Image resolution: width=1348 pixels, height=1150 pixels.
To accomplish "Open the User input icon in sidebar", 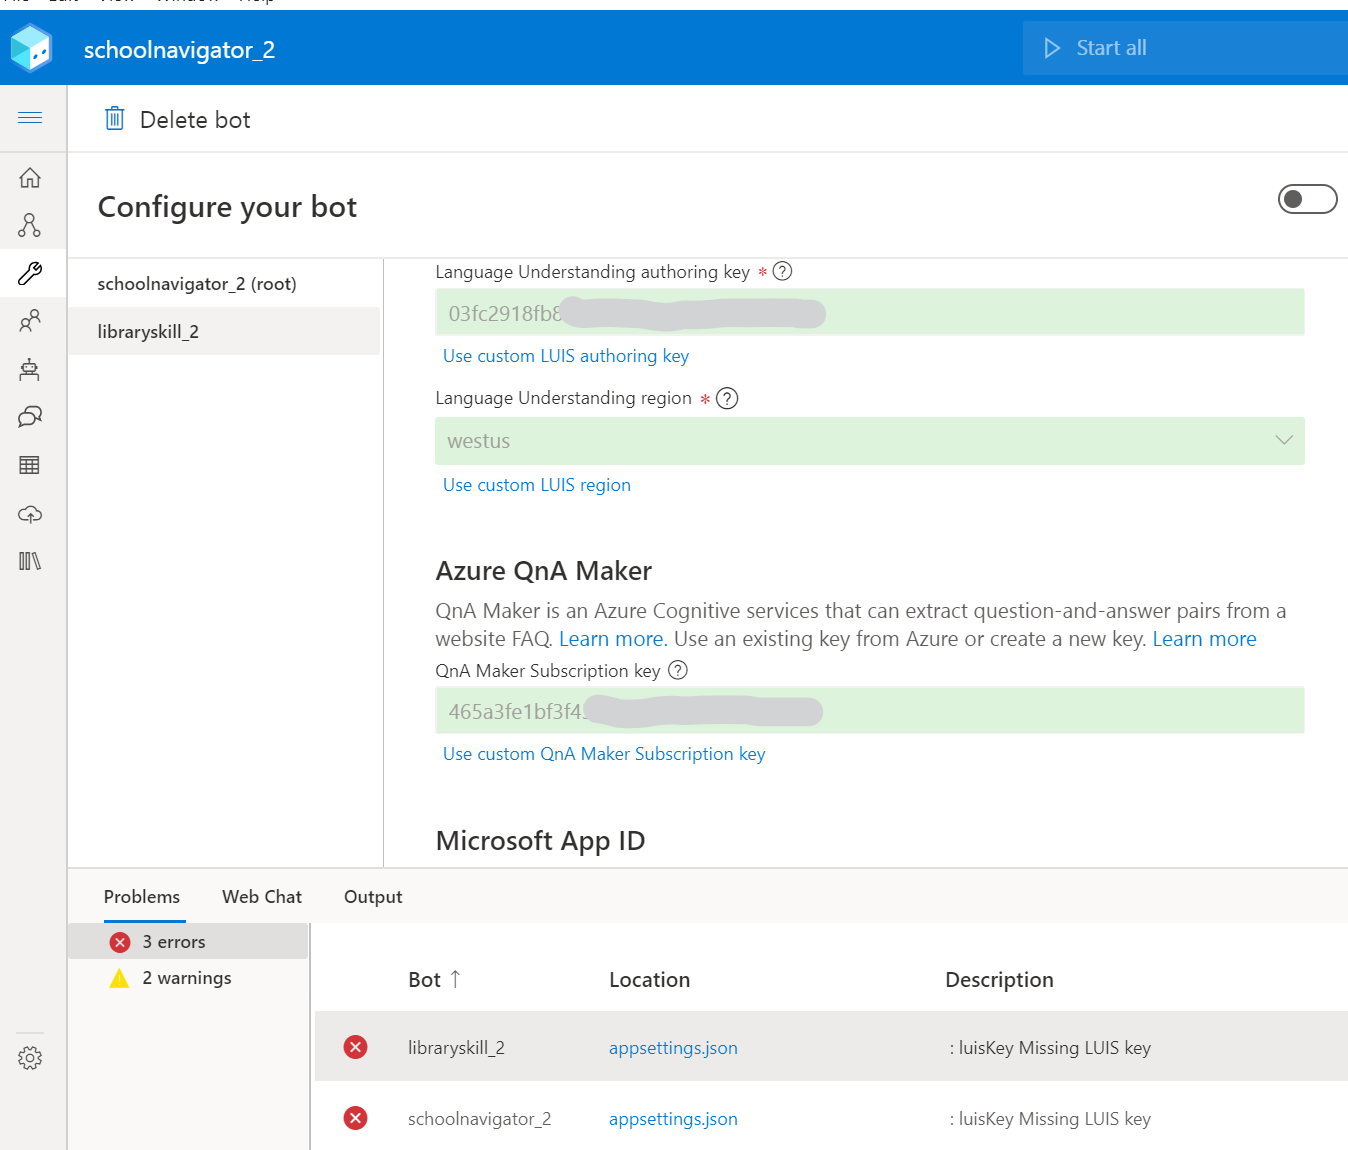I will click(x=30, y=321).
